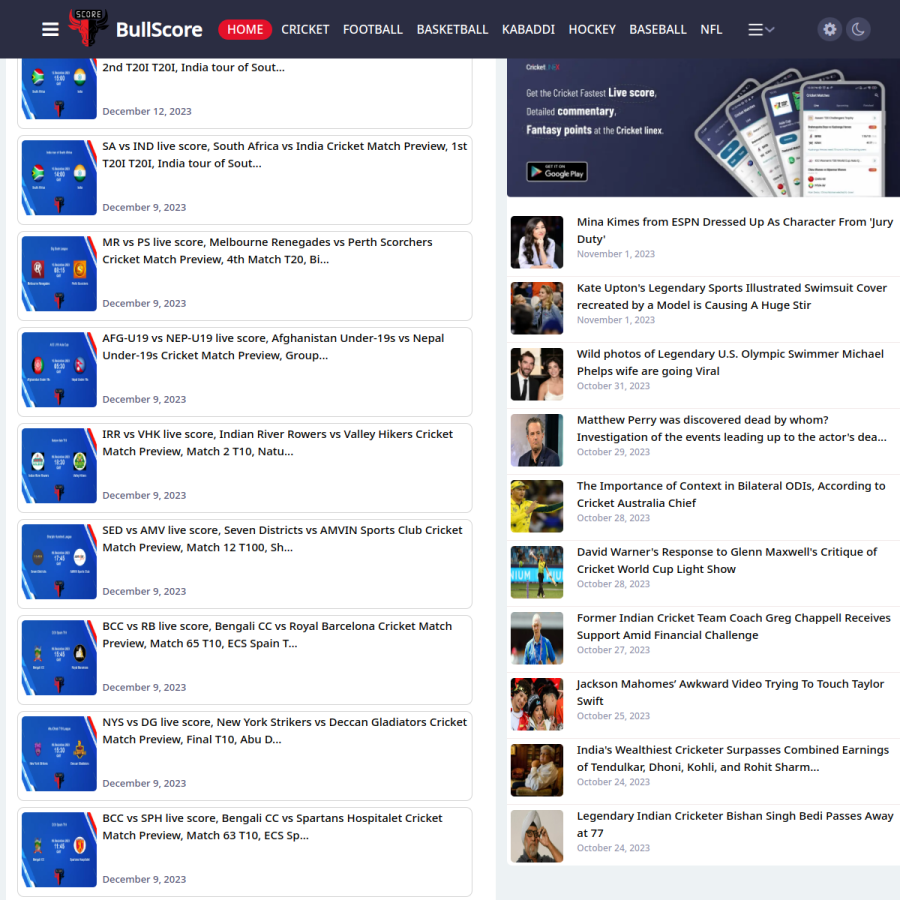Open Jackson Mahomes Taylor Swift article
This screenshot has height=900, width=900.
click(730, 692)
